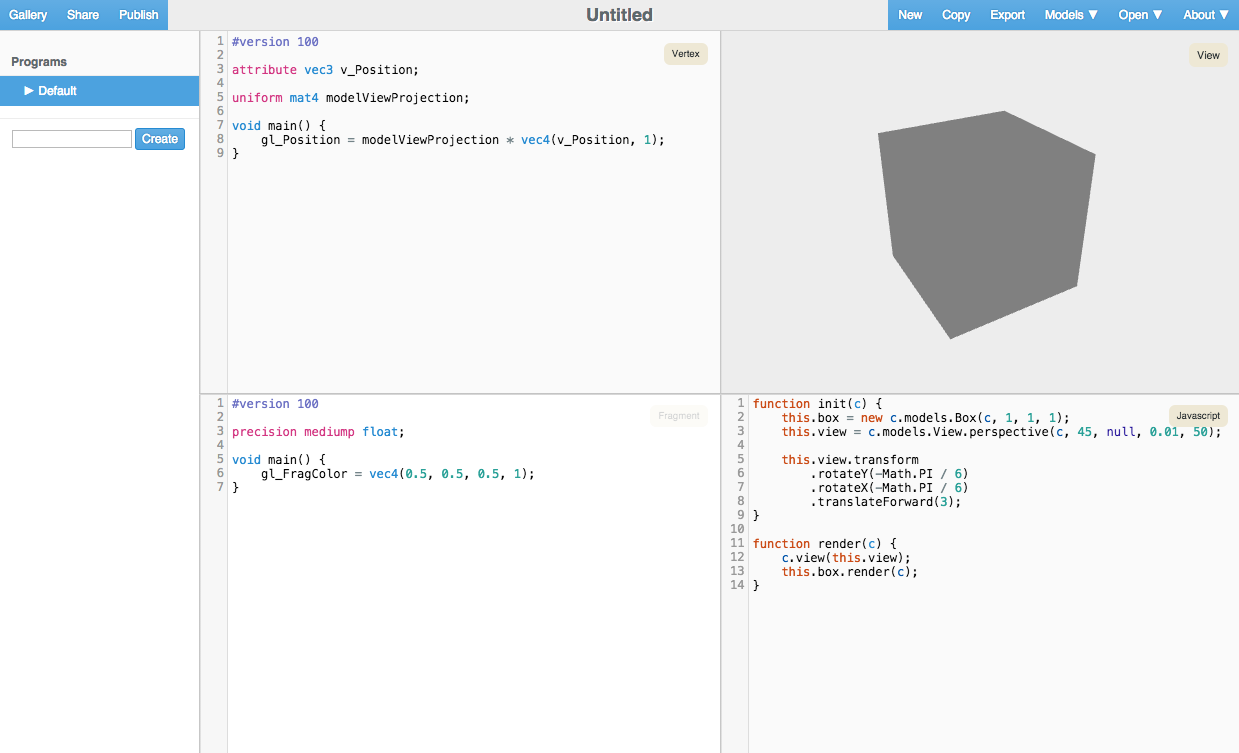
Task: Publish the current shader
Action: (138, 15)
